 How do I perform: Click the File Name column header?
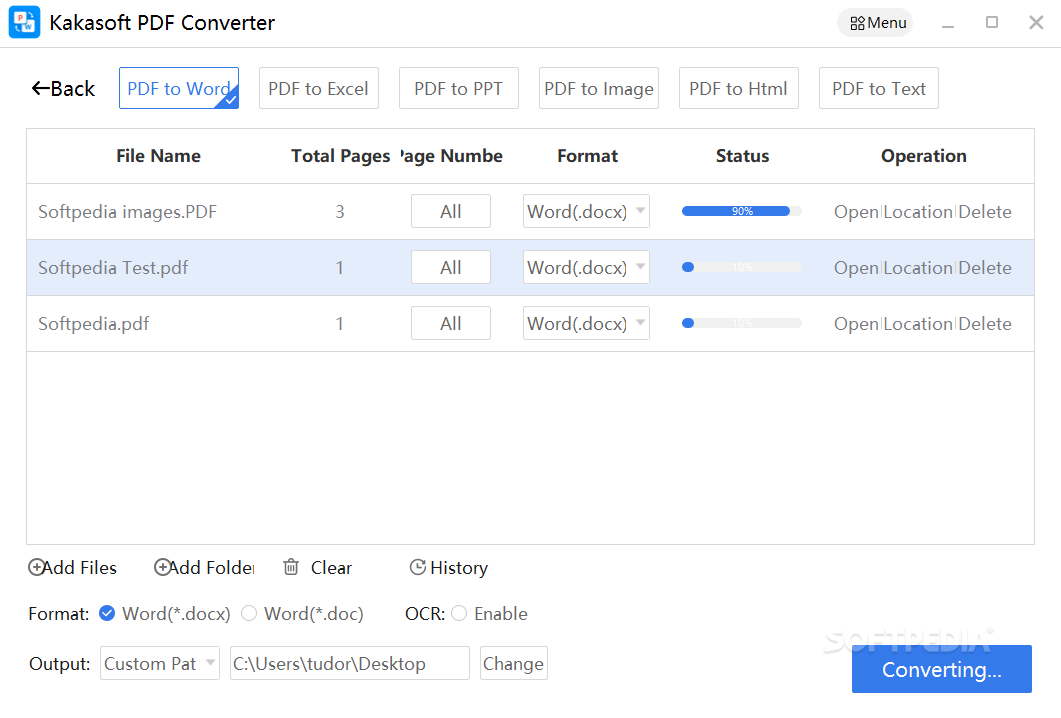158,156
